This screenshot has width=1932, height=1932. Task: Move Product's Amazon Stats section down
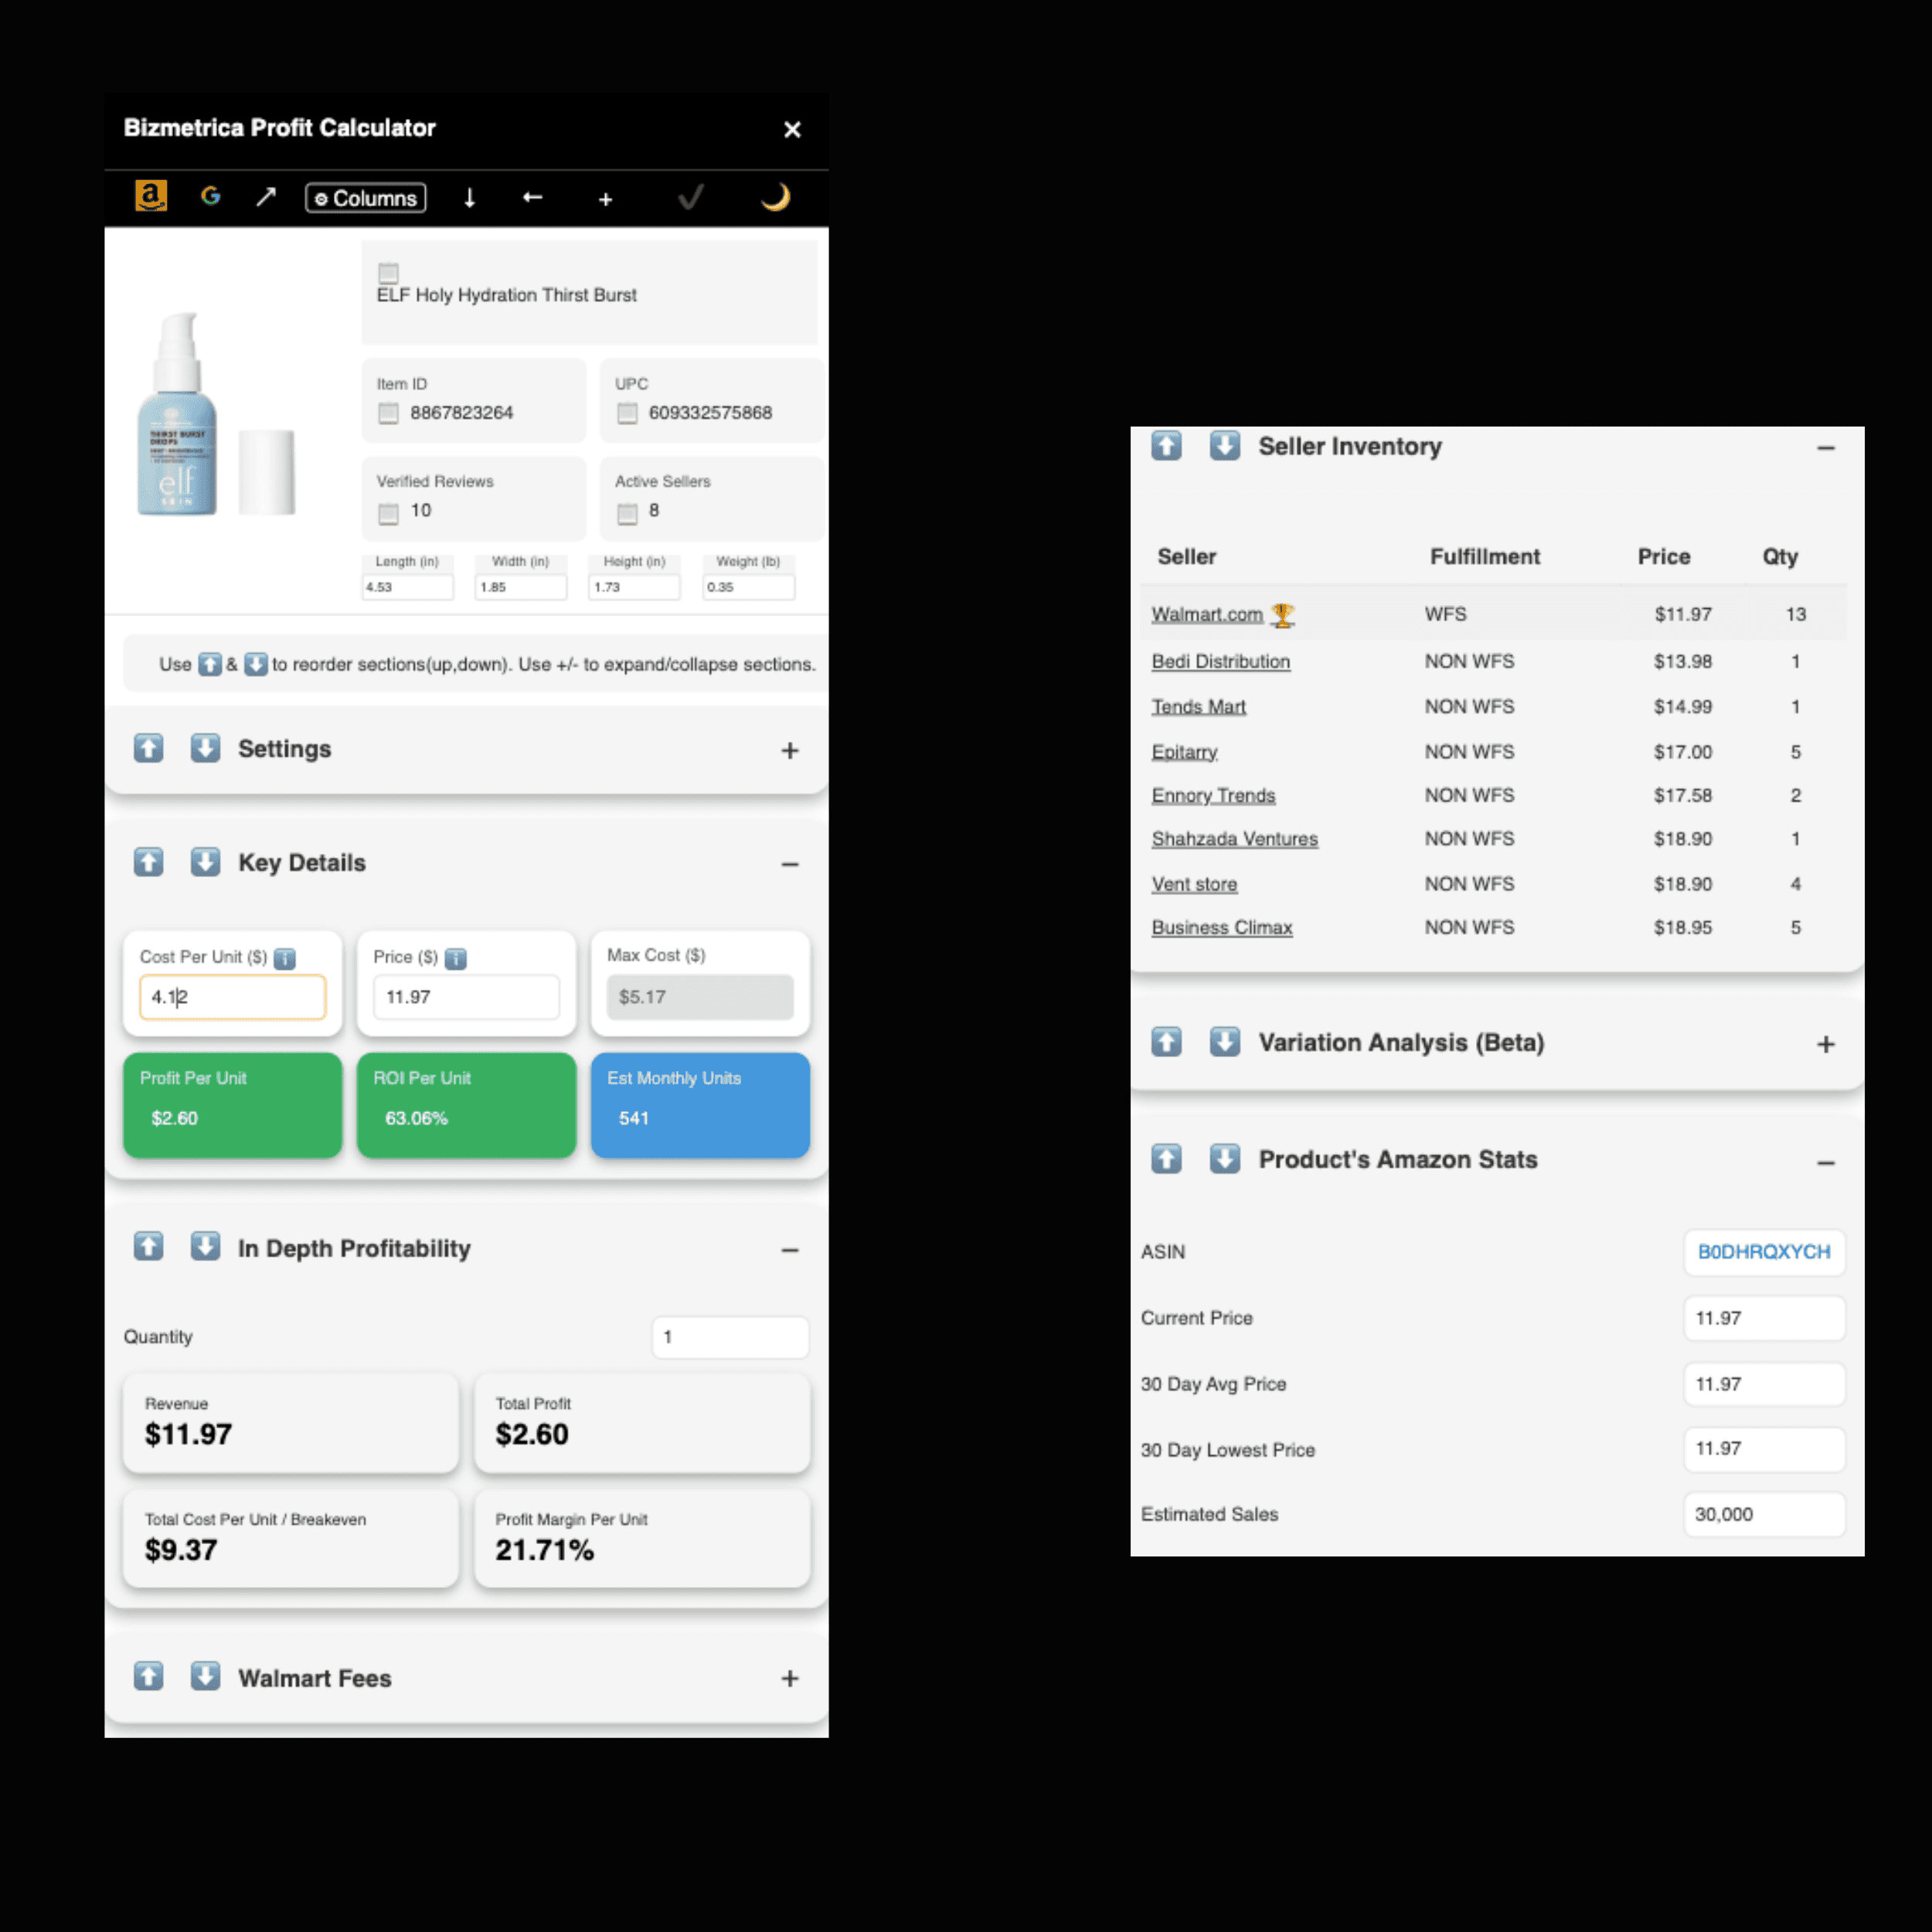pyautogui.click(x=1224, y=1158)
